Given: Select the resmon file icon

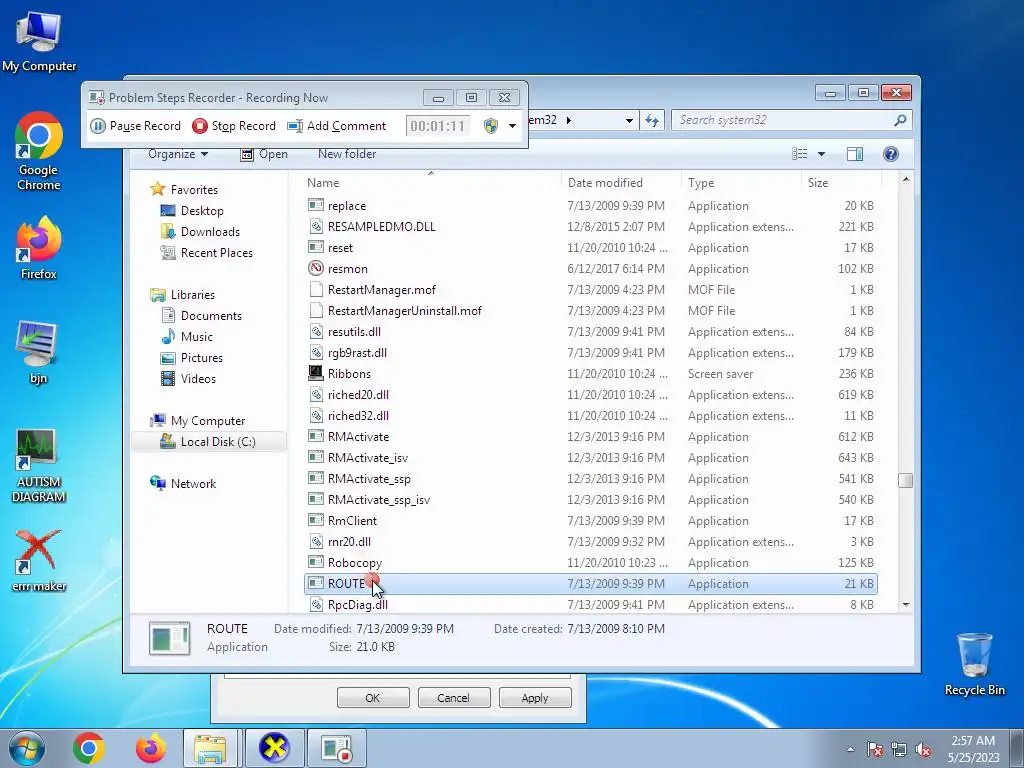Looking at the screenshot, I should 316,268.
